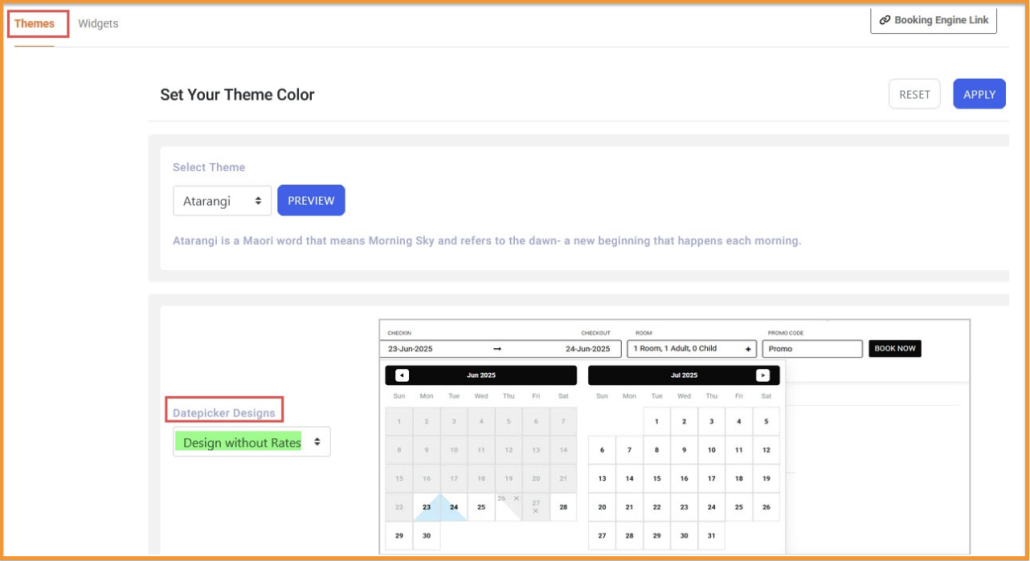This screenshot has width=1030, height=561.
Task: Select July 10 in the calendar
Action: click(x=711, y=450)
